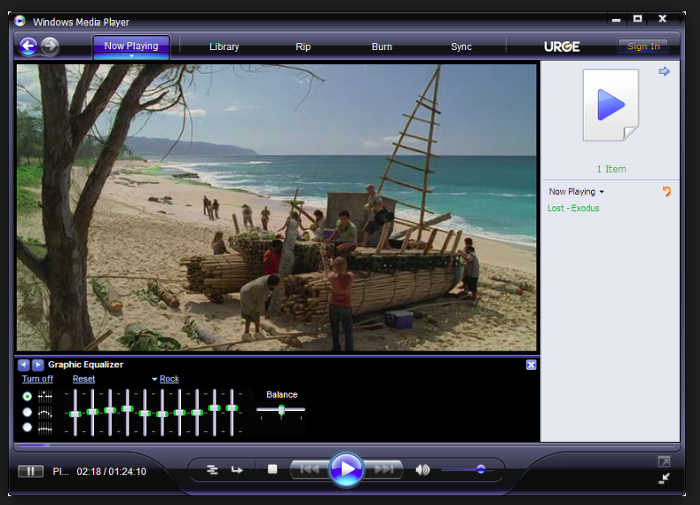Viewport: 700px width, 505px height.
Task: Click the orange clear list pane icon
Action: 667,192
